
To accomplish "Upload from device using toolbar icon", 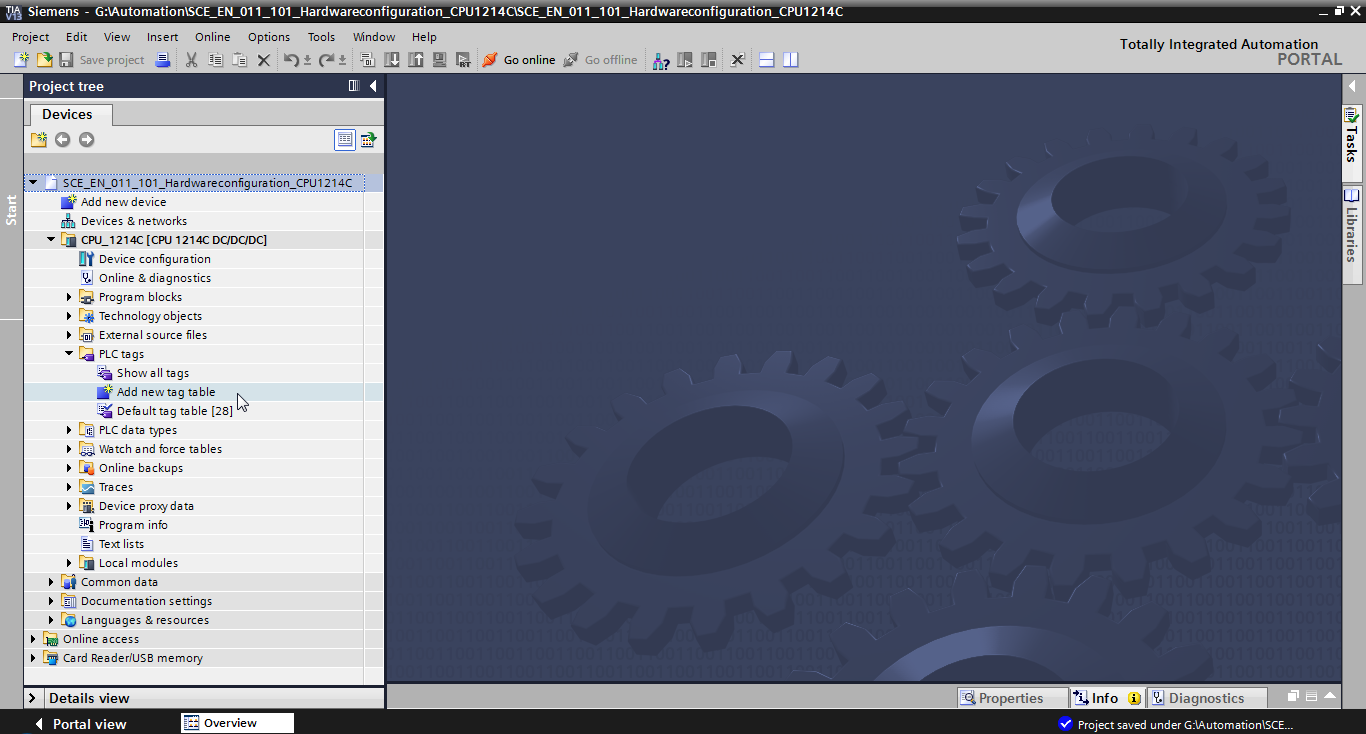I will (x=415, y=60).
